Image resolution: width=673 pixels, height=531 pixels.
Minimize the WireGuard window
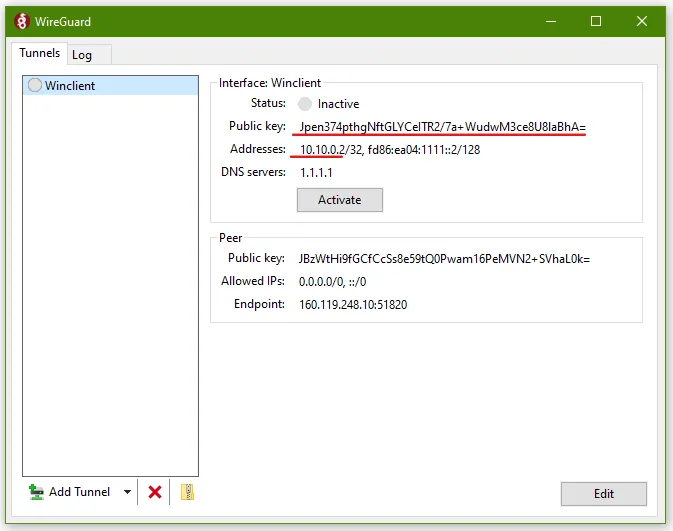[551, 21]
